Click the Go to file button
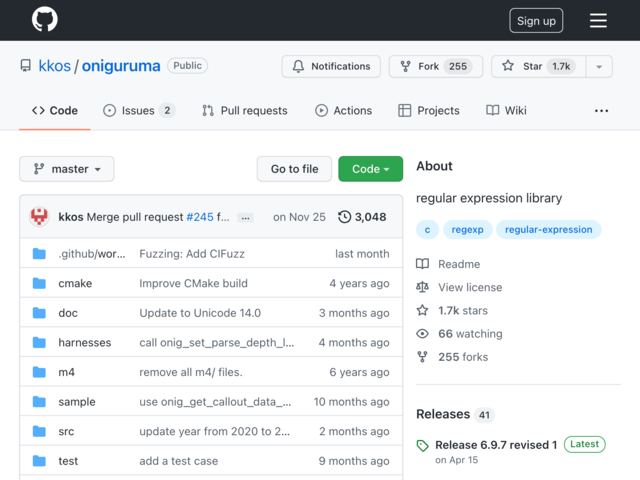Screen dimensions: 640x480 (294, 169)
